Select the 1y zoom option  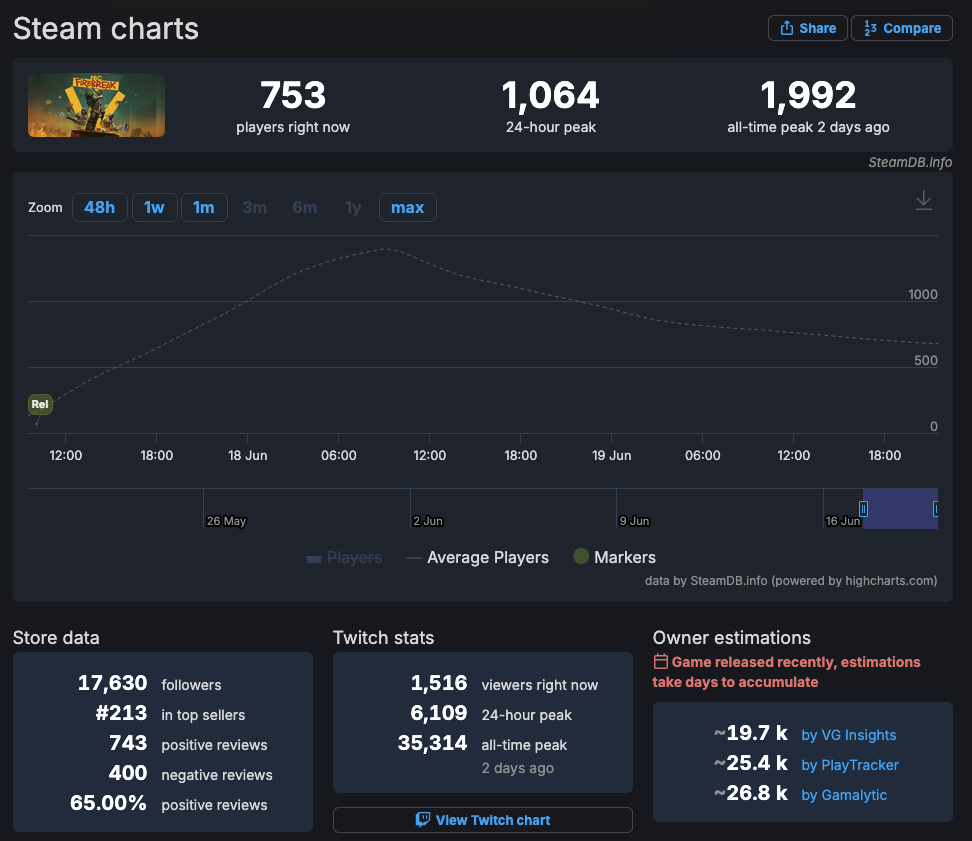[x=353, y=207]
